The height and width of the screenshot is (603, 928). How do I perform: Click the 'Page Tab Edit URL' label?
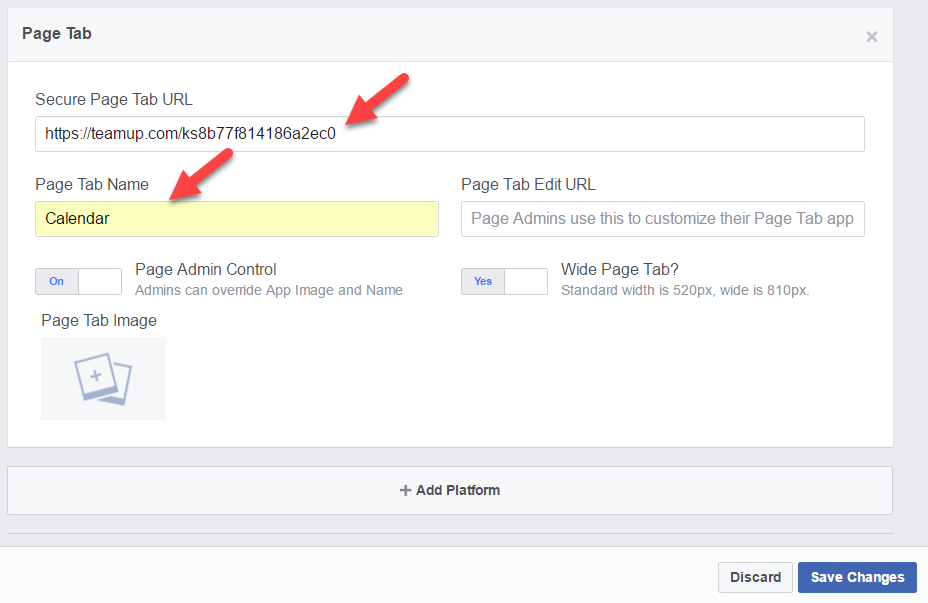click(528, 185)
